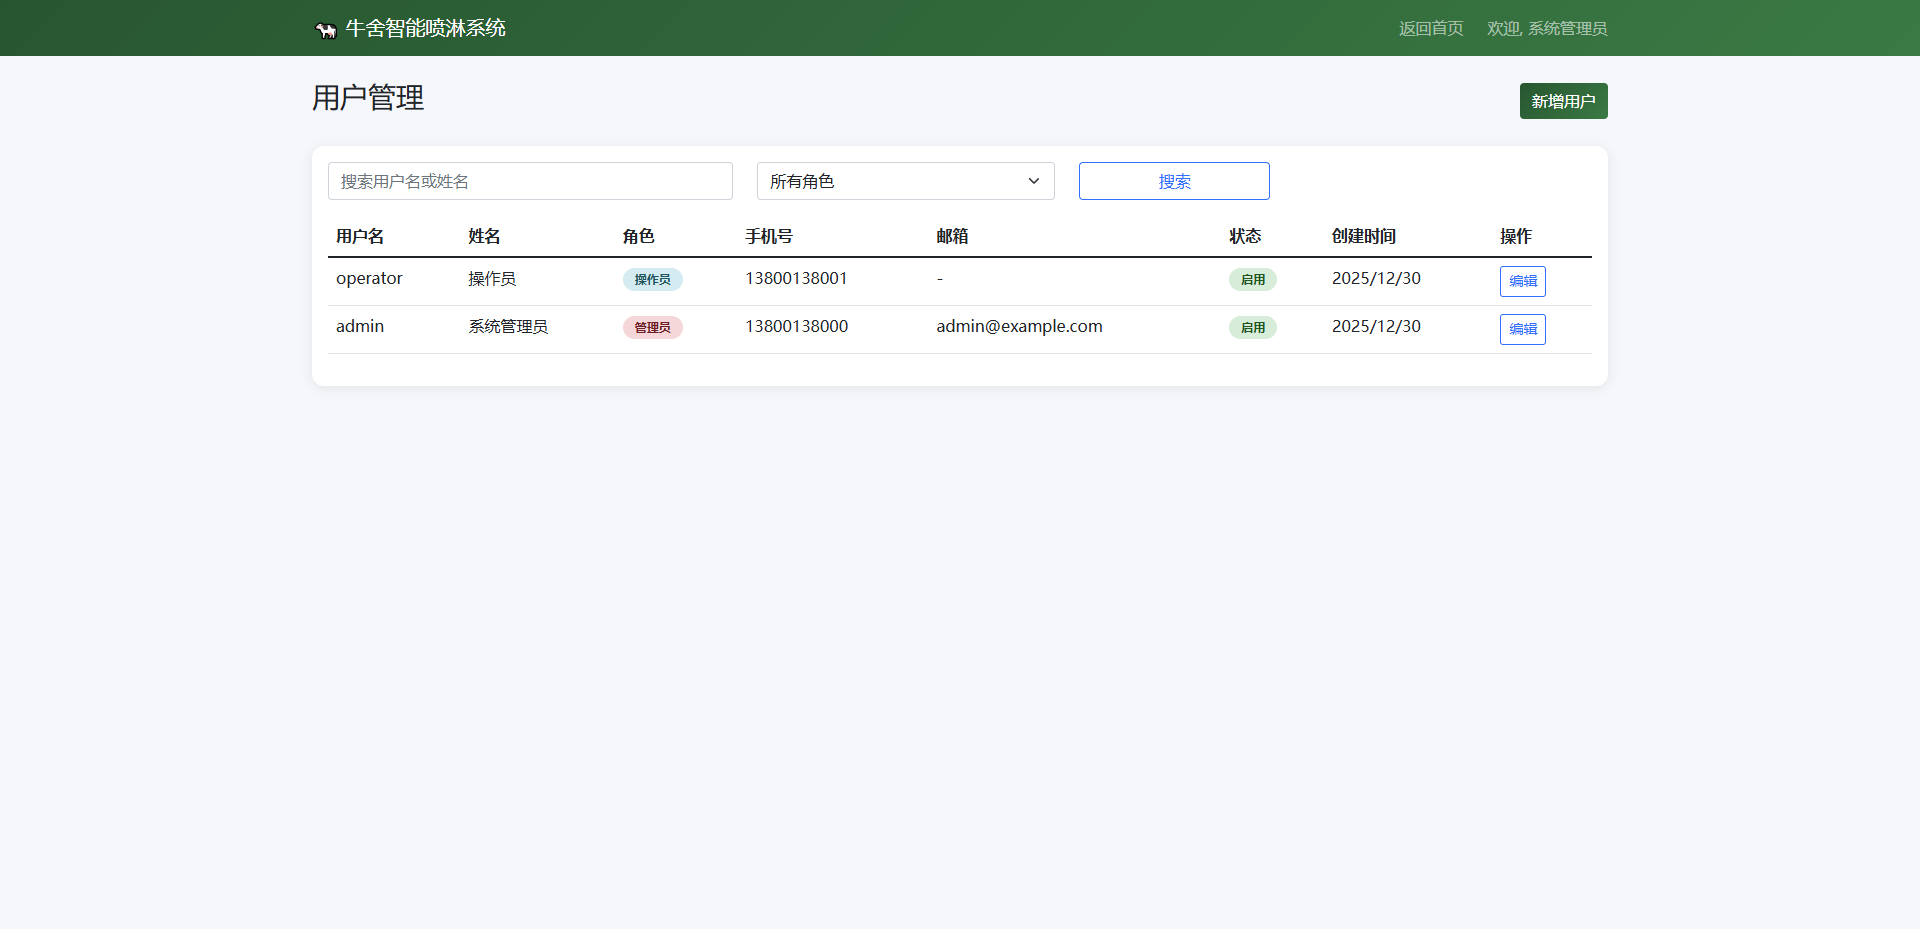Image resolution: width=1920 pixels, height=929 pixels.
Task: Click the 管理员 role badge
Action: 652,327
